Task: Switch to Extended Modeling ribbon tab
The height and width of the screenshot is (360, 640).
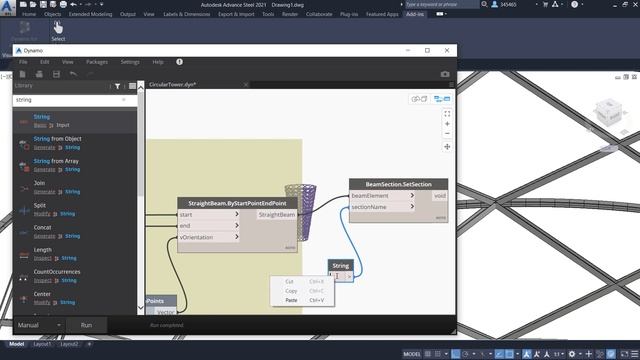Action: 90,14
